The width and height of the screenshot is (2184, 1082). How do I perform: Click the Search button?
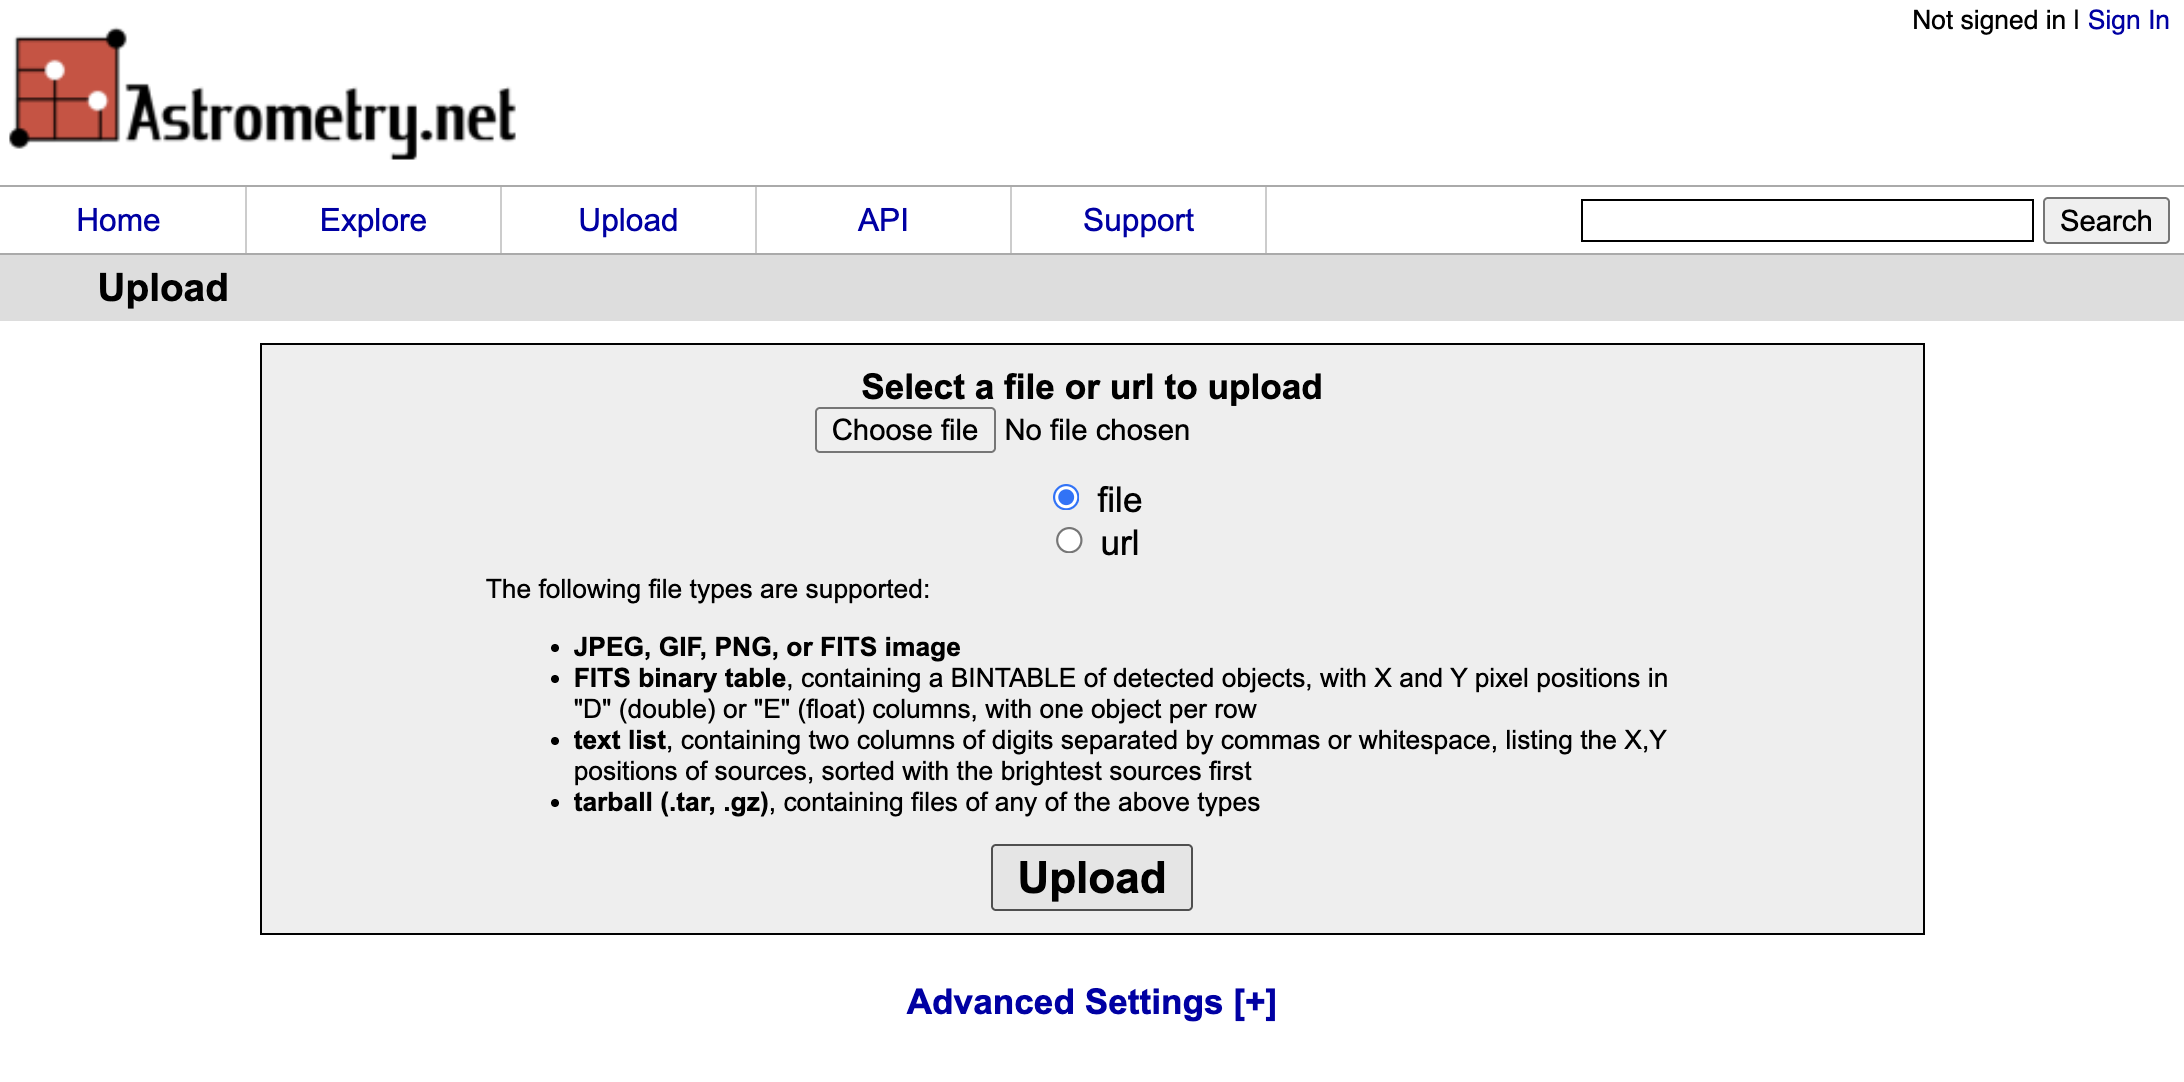click(x=2106, y=219)
